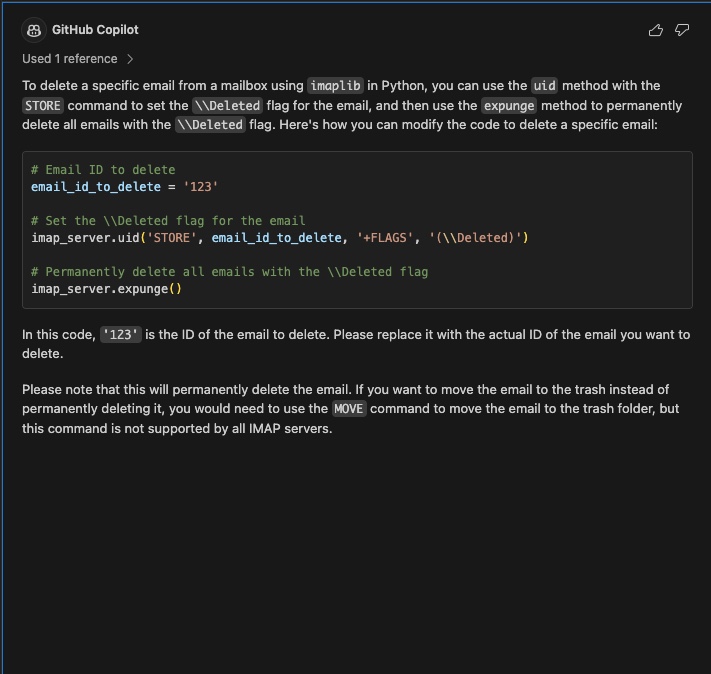
Task: Click the GitHub Copilot name heading
Action: point(95,30)
